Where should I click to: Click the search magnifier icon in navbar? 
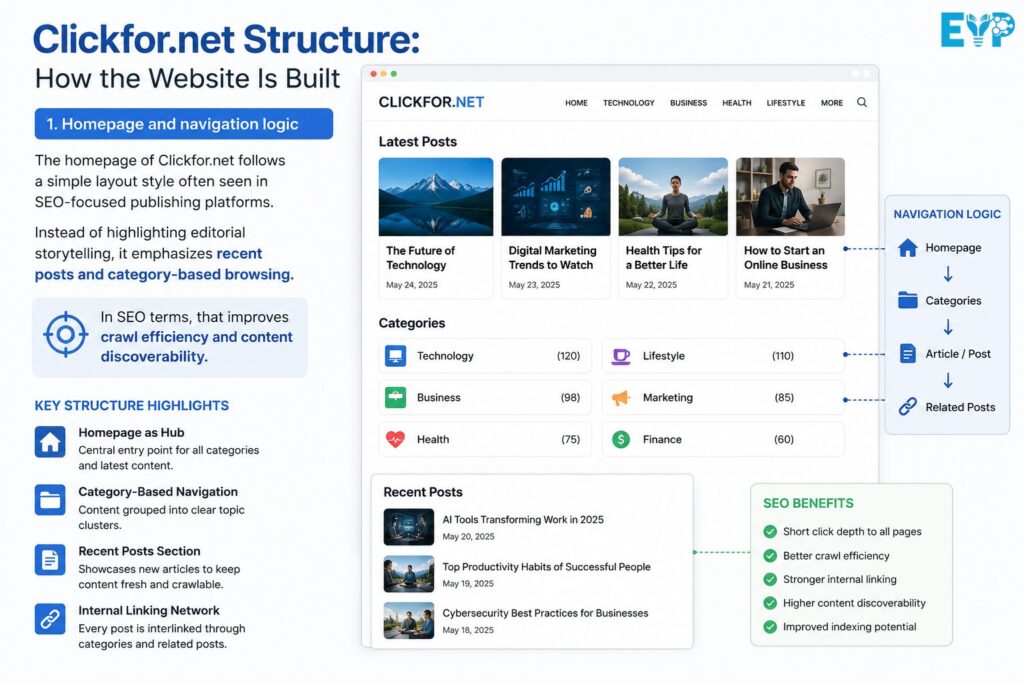pyautogui.click(x=862, y=103)
